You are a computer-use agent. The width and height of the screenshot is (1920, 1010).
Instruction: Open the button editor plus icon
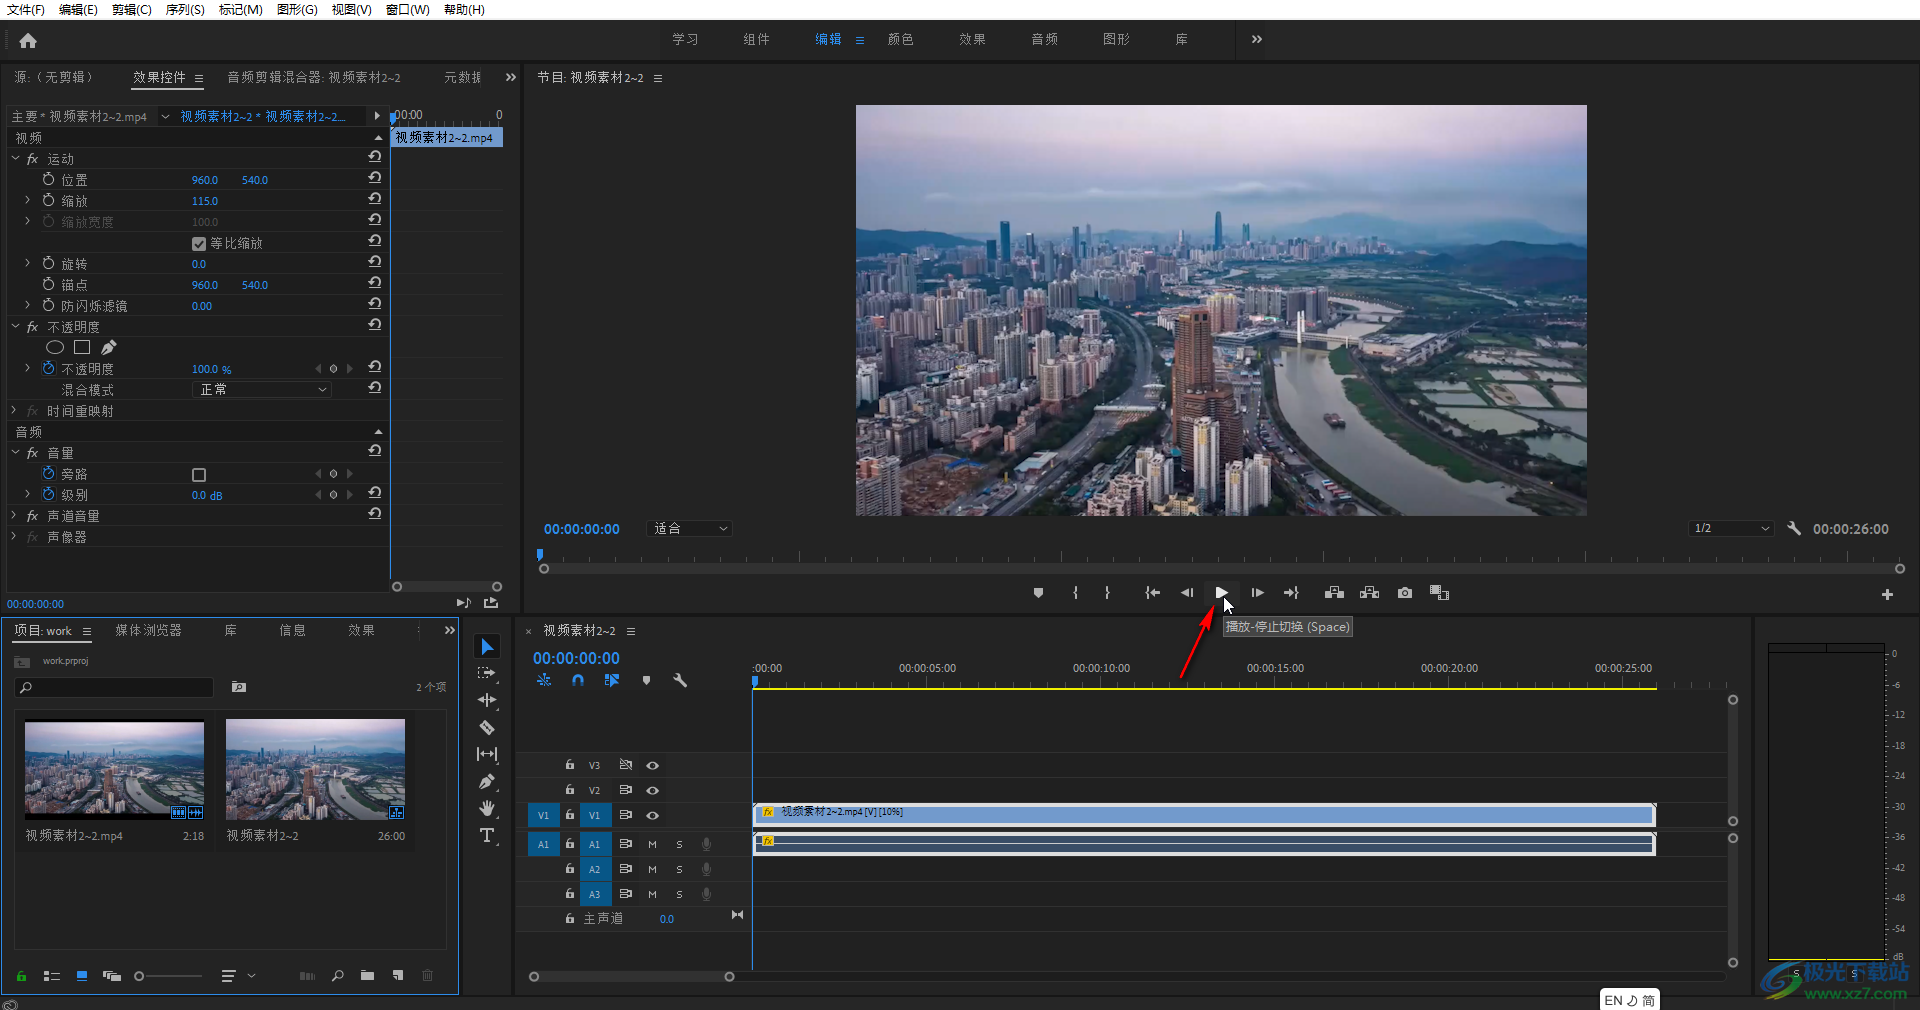[1887, 594]
